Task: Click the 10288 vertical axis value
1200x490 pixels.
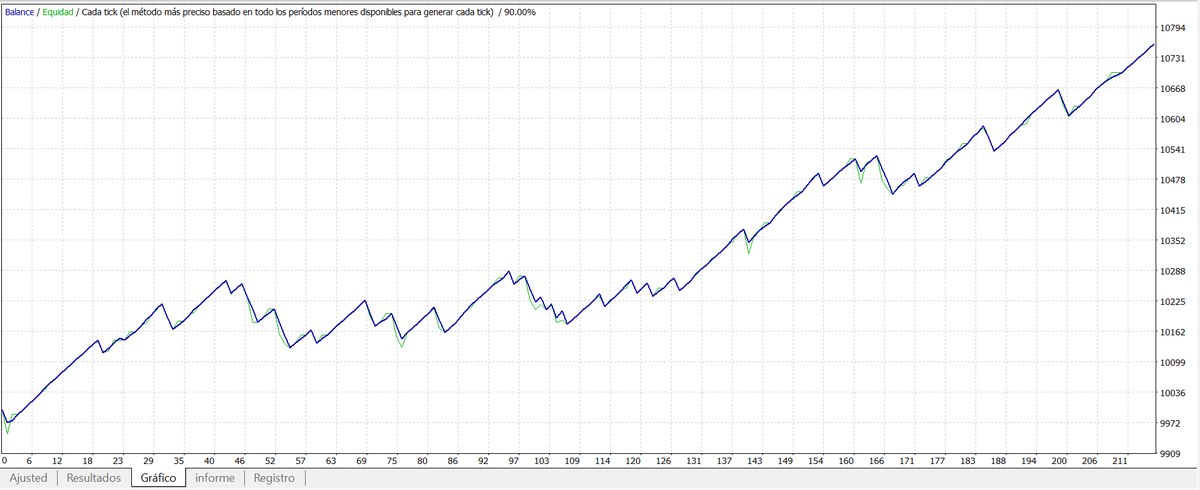Action: 1174,271
